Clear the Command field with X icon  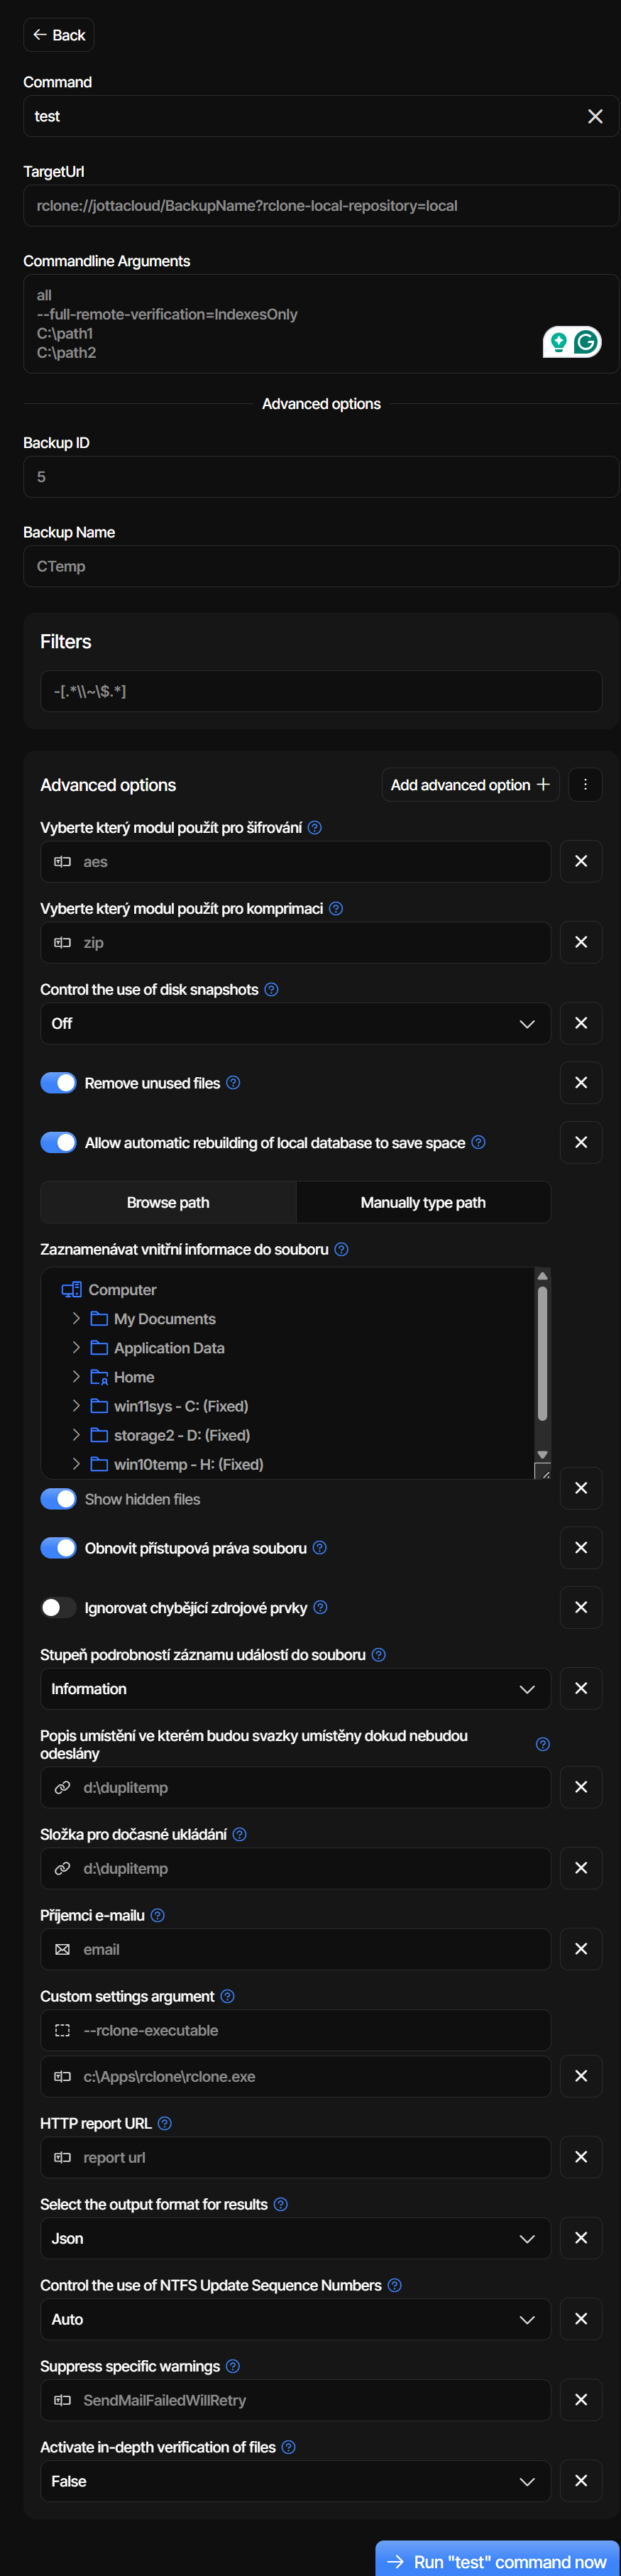coord(595,117)
